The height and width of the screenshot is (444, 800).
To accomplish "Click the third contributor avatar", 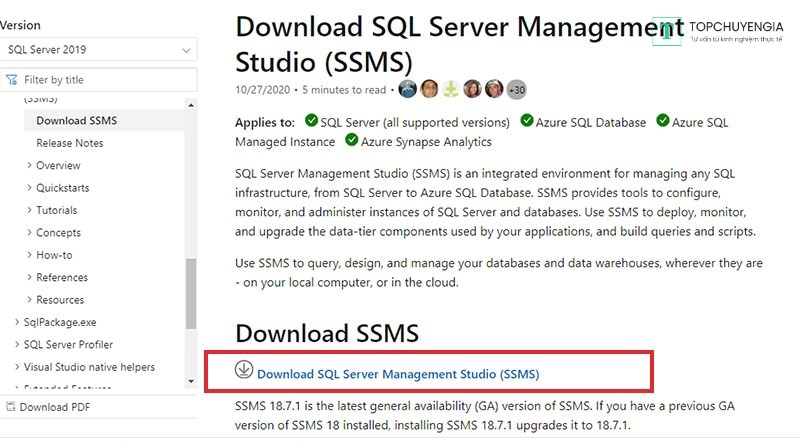I will coord(451,89).
